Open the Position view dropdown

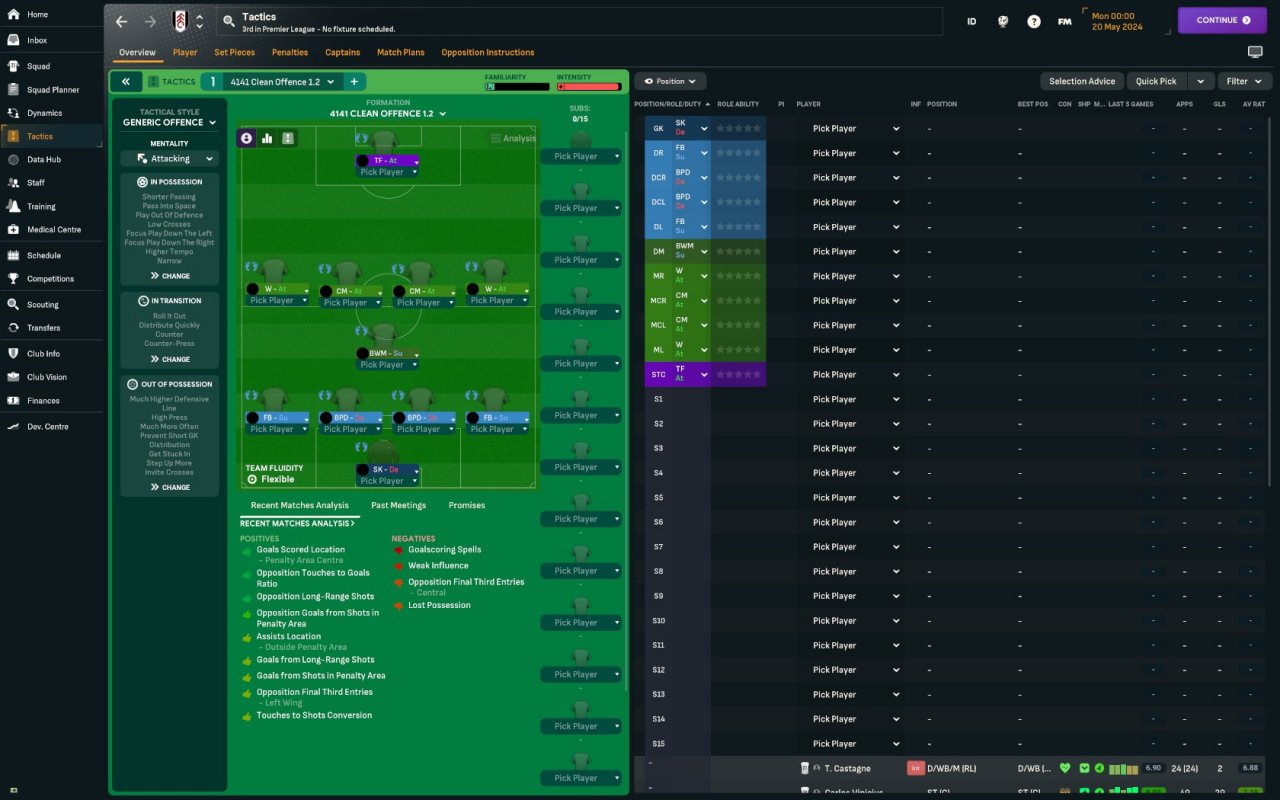670,81
